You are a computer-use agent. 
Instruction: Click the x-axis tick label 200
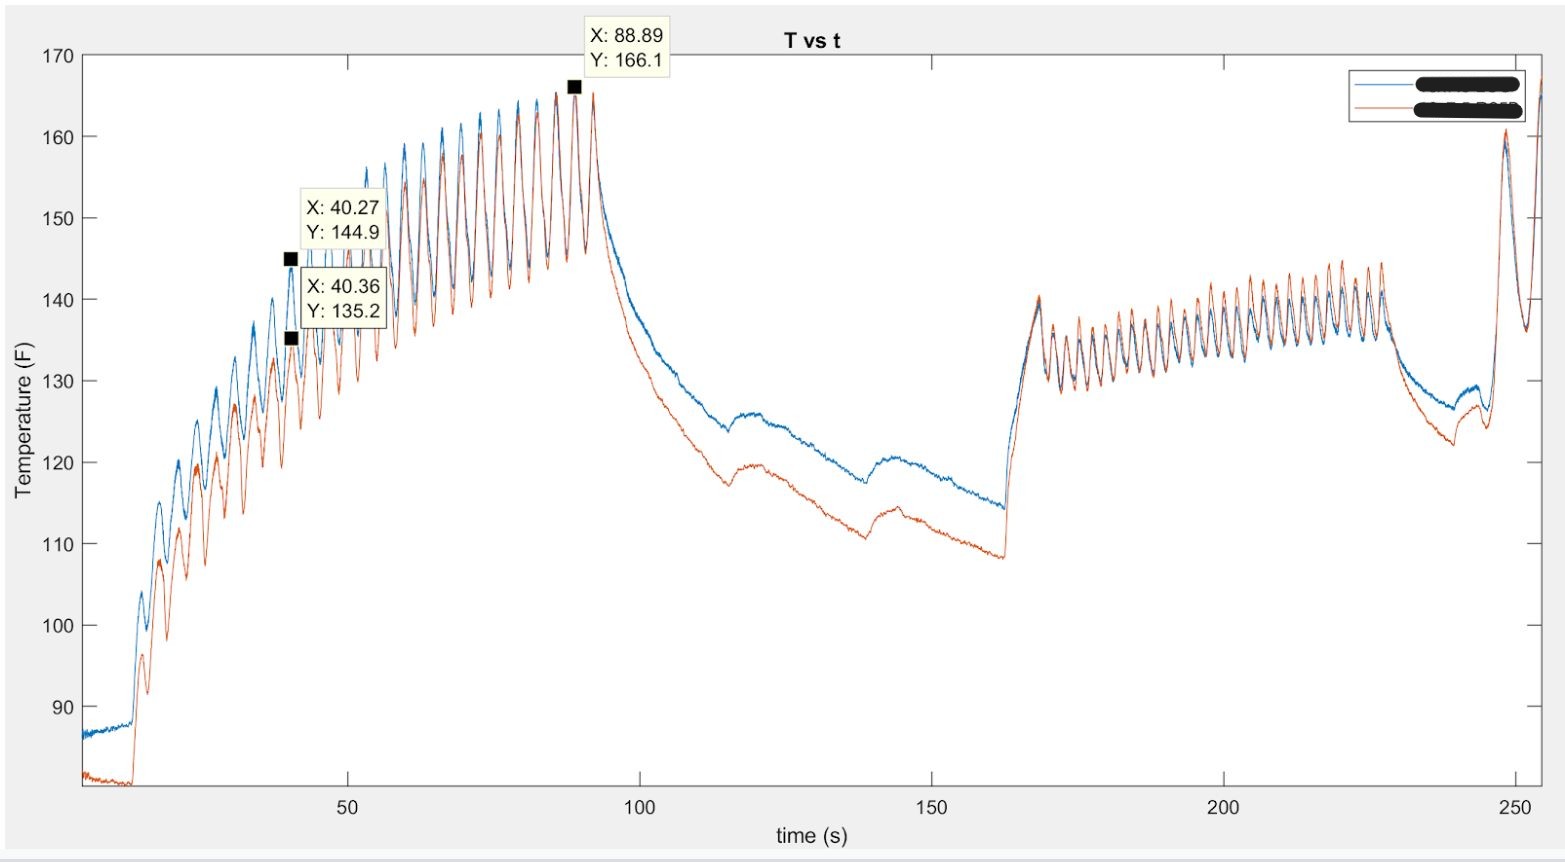tap(1223, 808)
